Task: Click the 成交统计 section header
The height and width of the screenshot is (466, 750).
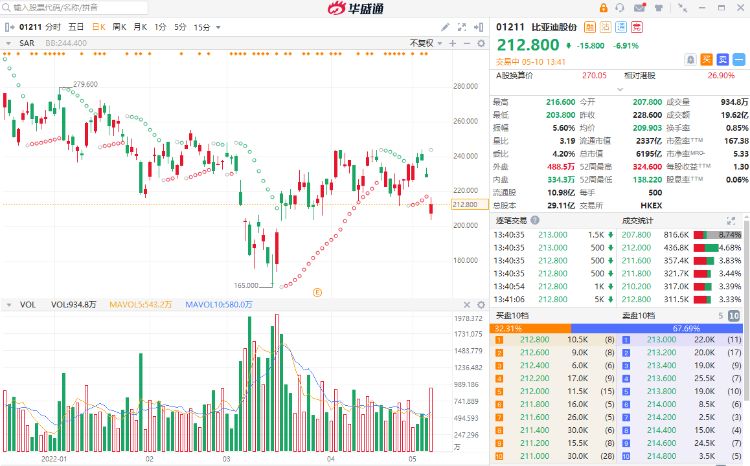Action: (637, 221)
